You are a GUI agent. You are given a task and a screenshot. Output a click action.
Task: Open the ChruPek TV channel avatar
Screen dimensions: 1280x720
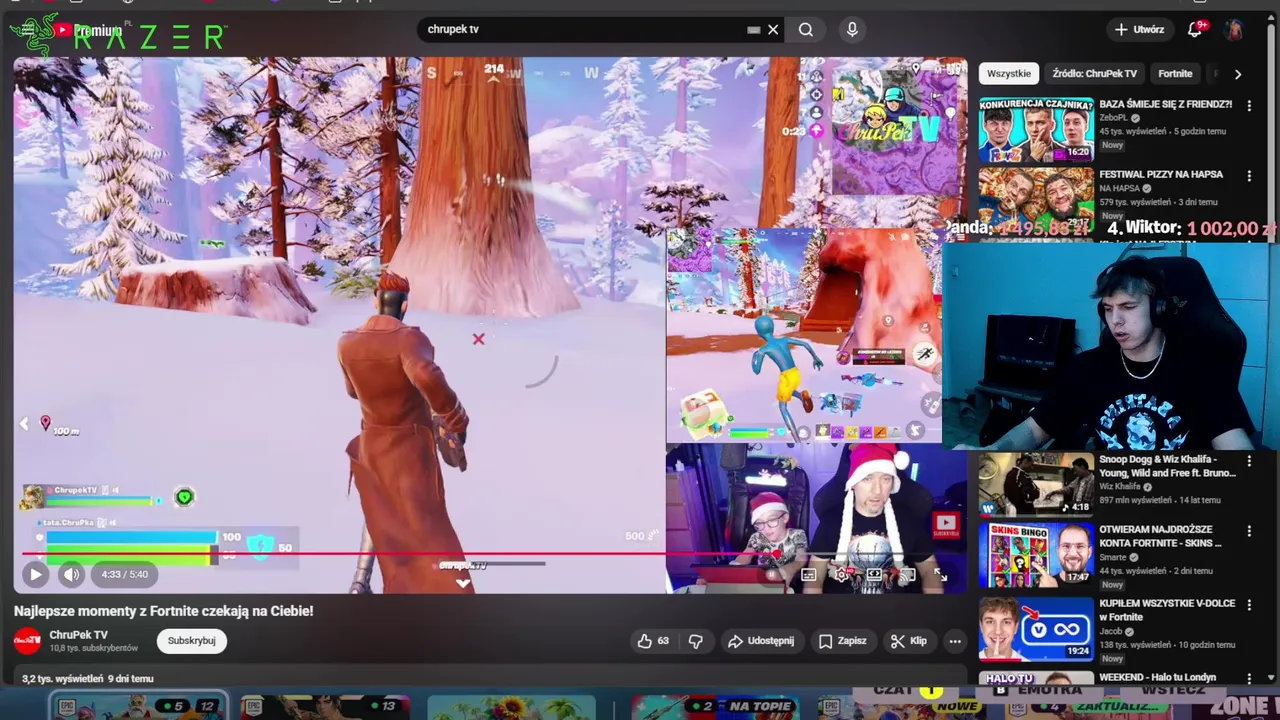27,641
